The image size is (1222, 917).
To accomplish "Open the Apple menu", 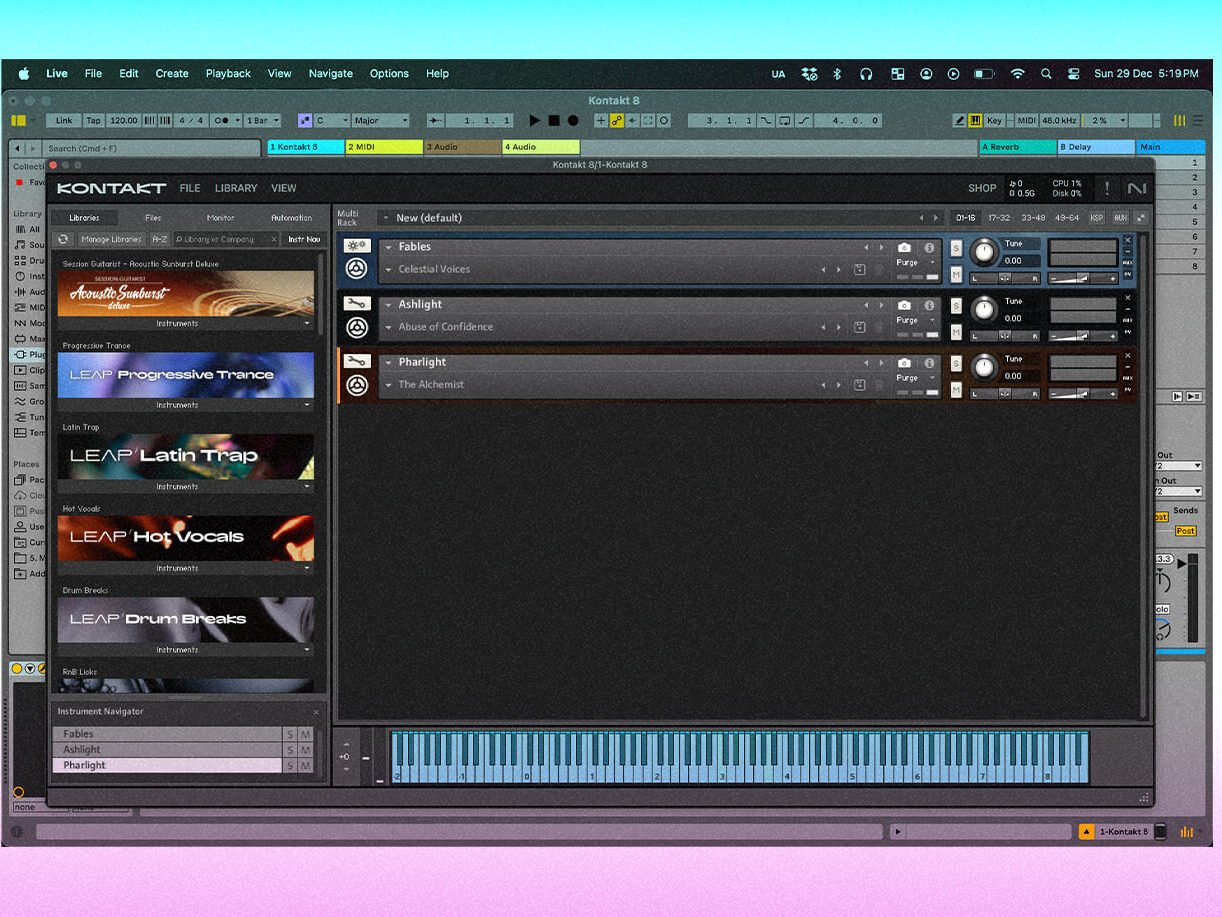I will click(24, 73).
